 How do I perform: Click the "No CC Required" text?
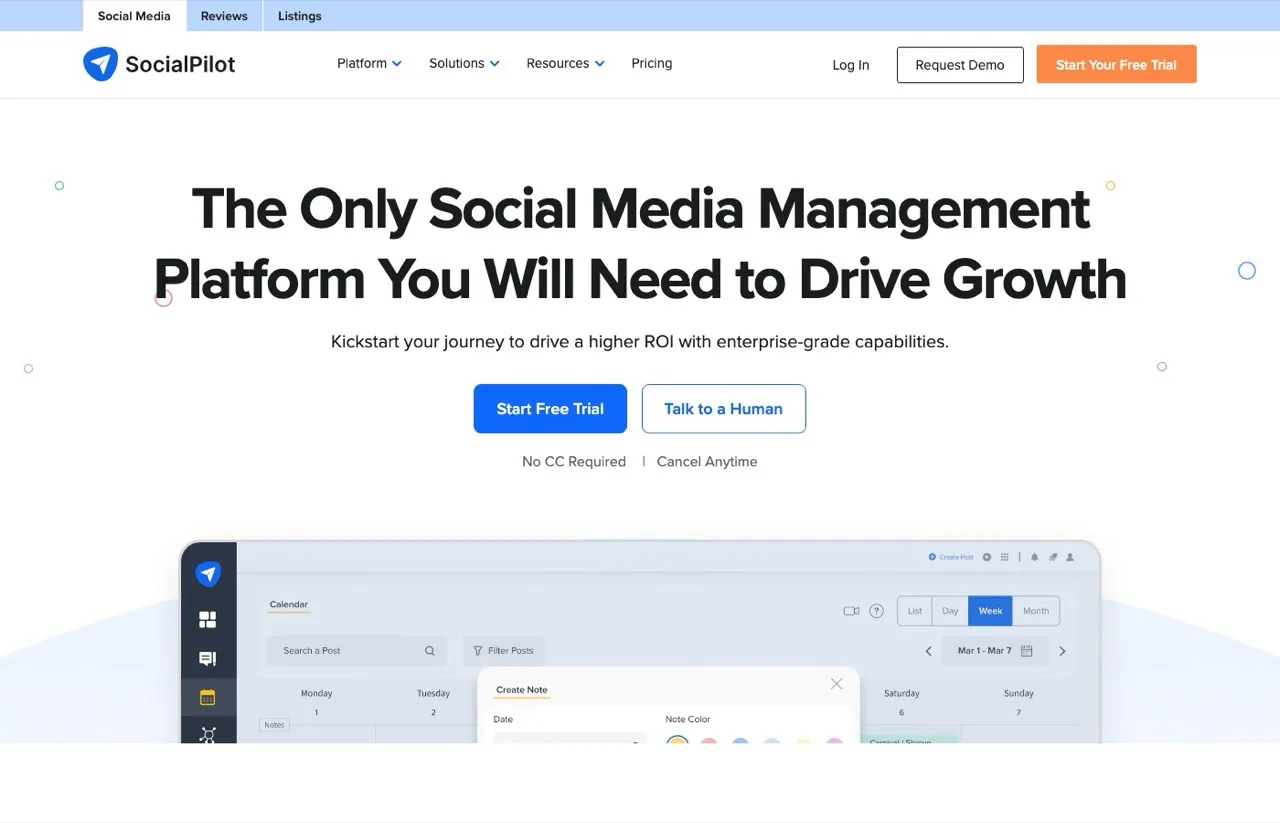(574, 461)
